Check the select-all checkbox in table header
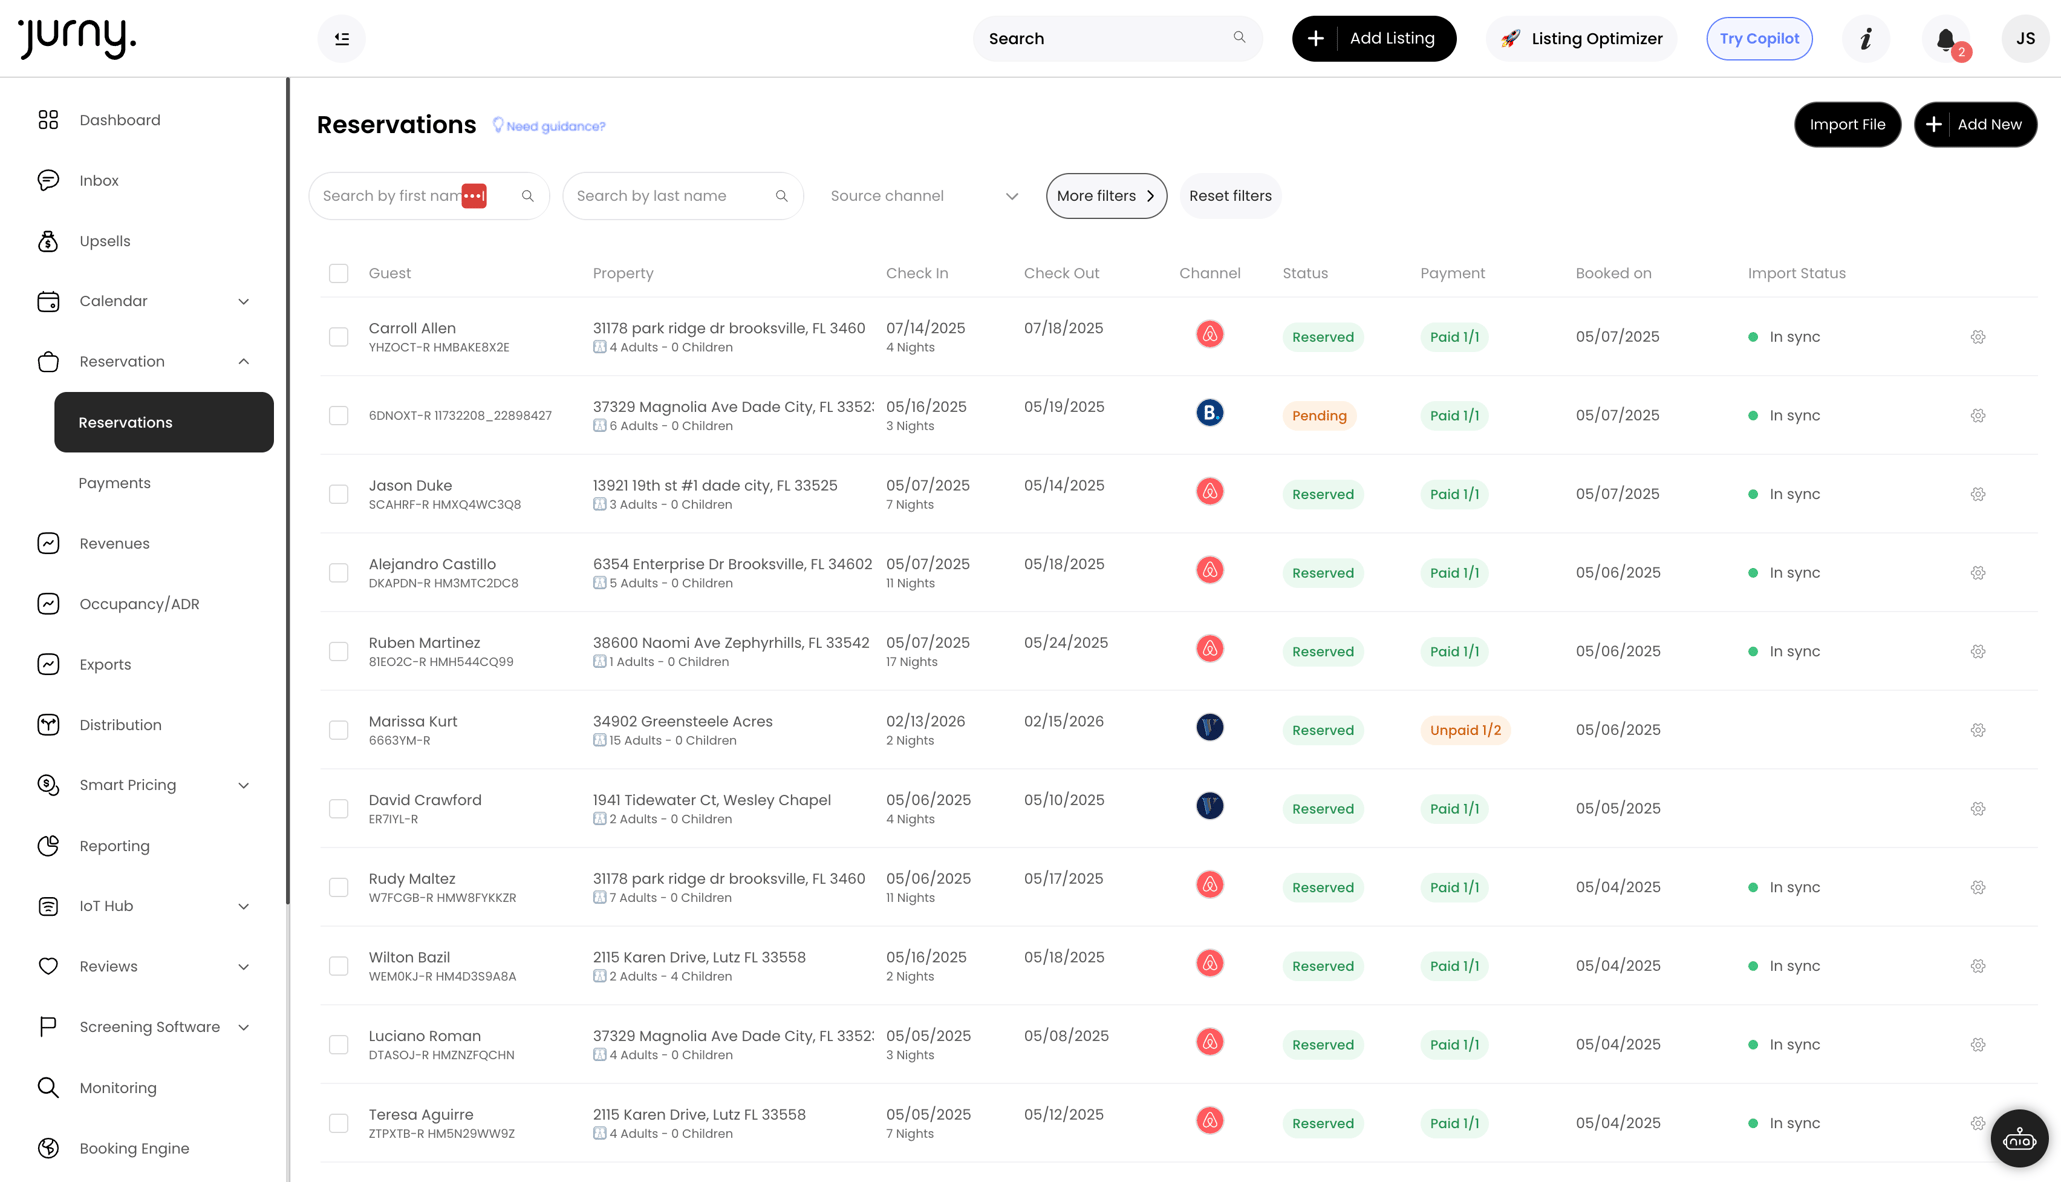The image size is (2061, 1182). pos(339,274)
